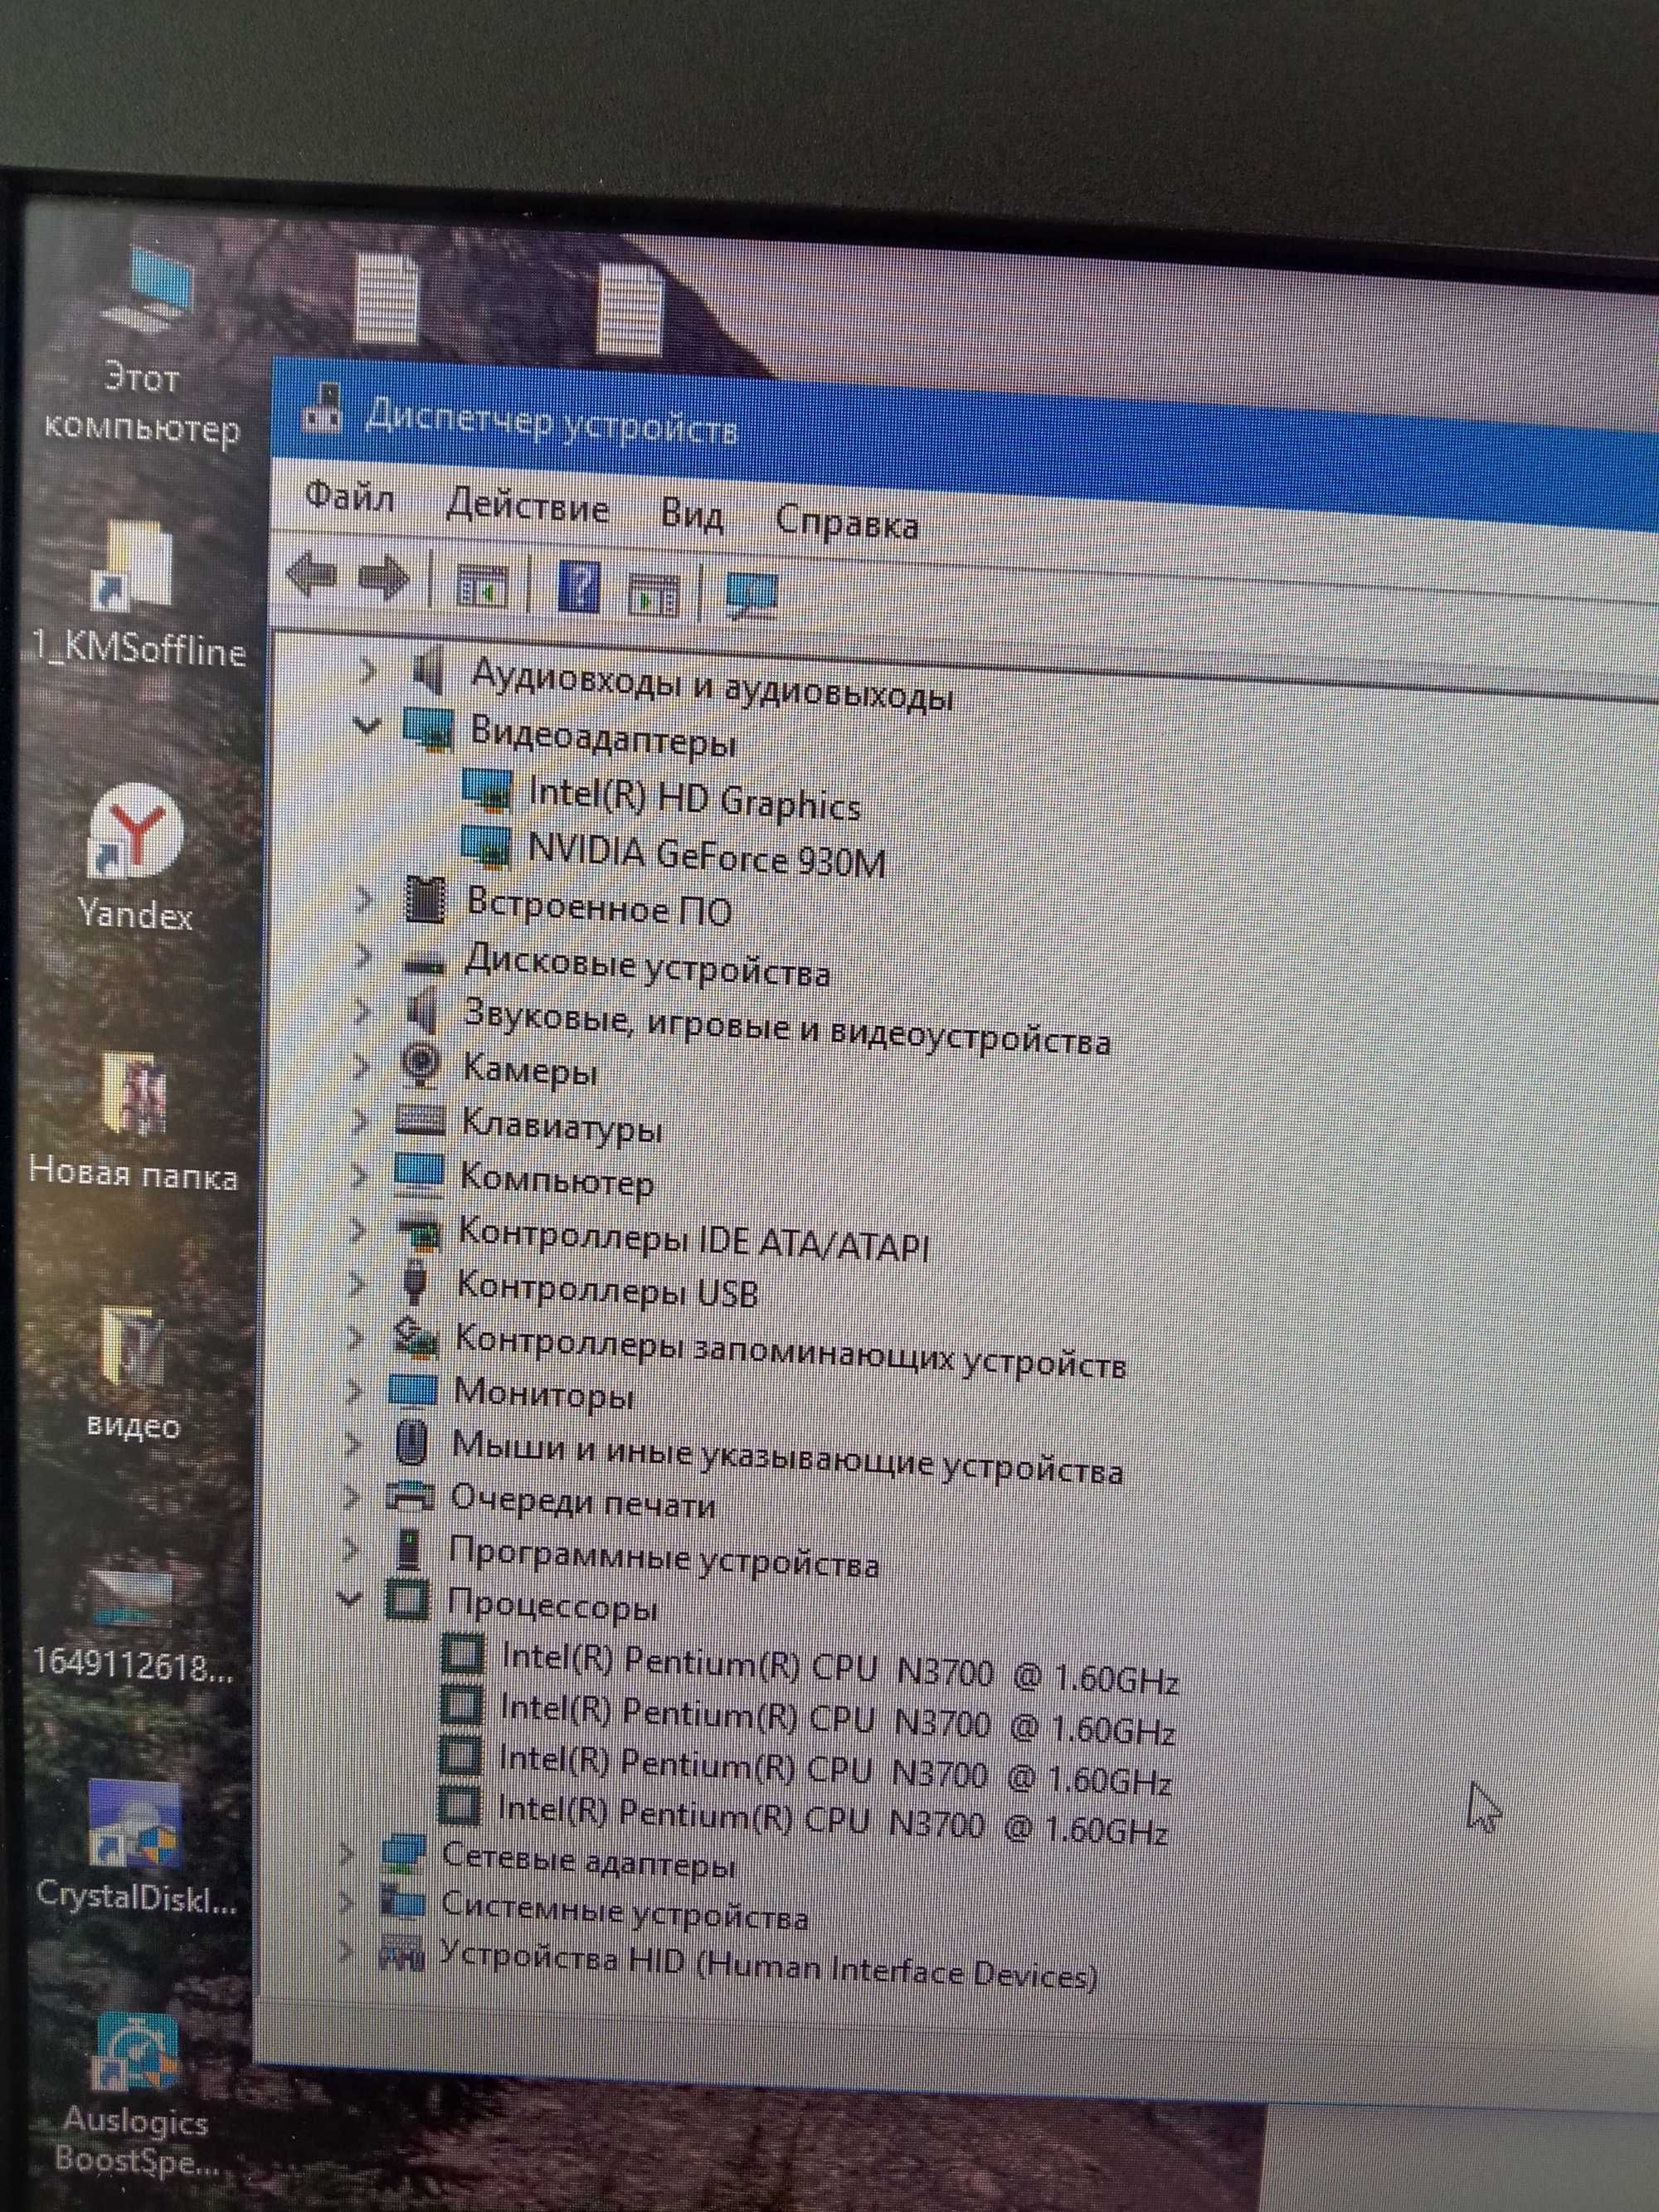Select the last Intel Pentium N3700 processor entry
Screen dimensions: 1659x2212
(x=832, y=1818)
